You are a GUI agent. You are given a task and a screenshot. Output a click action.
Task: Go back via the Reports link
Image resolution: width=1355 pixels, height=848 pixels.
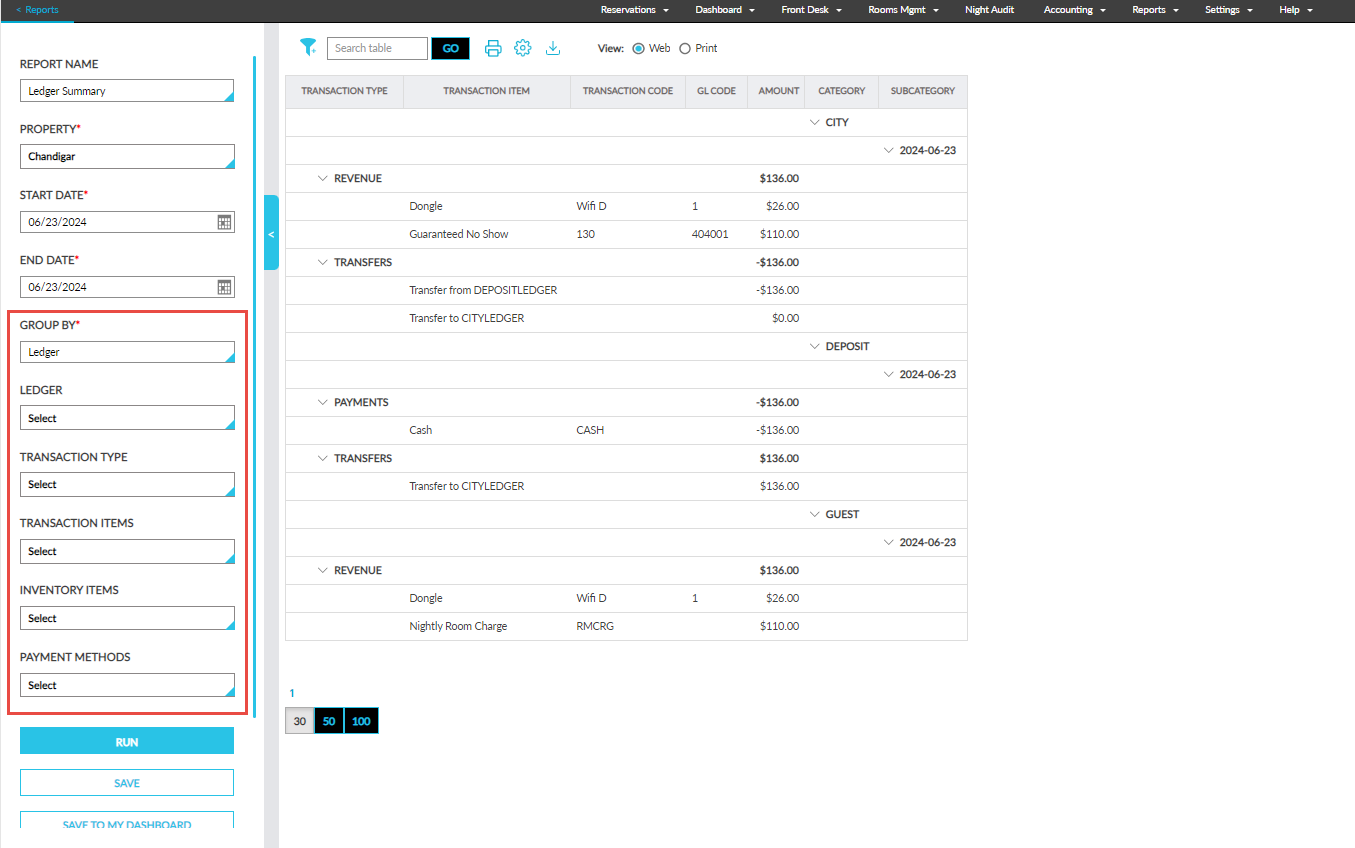pyautogui.click(x=37, y=10)
